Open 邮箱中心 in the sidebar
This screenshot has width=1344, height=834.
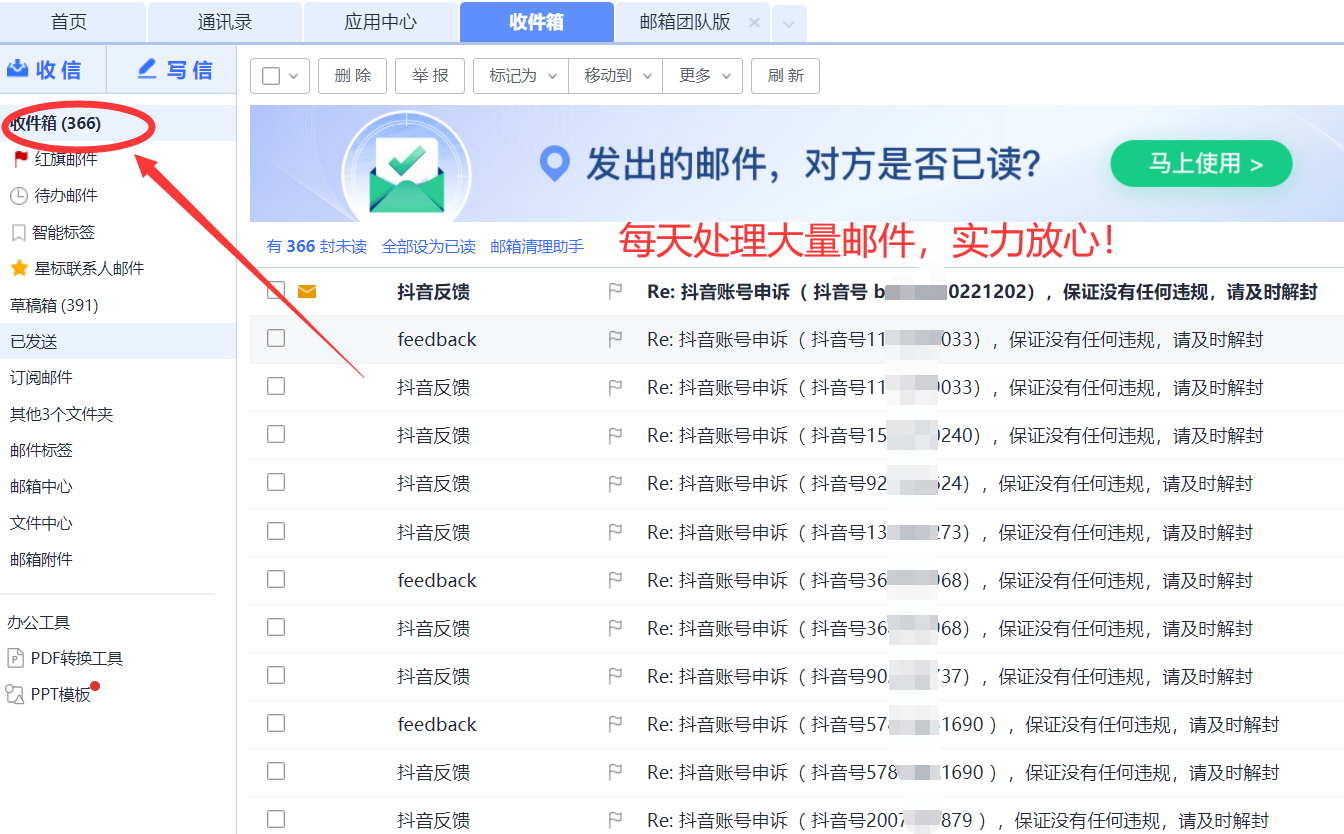(x=41, y=487)
